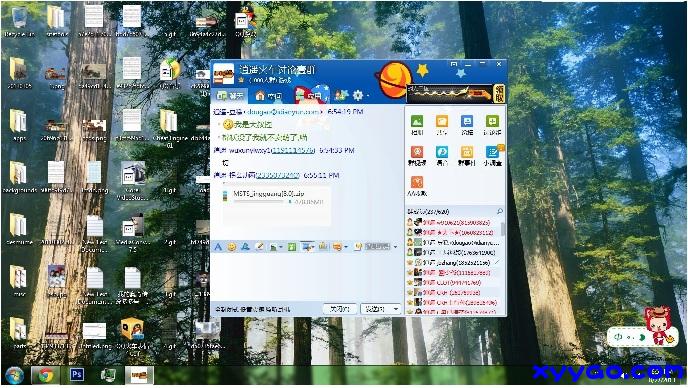Expand the send button options arrow

coord(396,309)
